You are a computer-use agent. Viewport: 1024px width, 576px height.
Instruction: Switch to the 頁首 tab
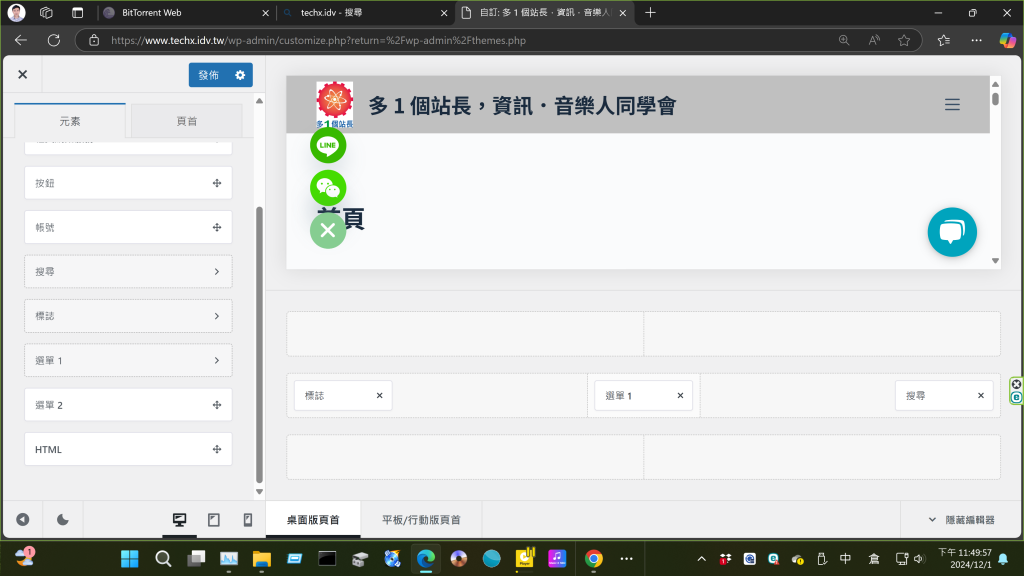(x=187, y=121)
